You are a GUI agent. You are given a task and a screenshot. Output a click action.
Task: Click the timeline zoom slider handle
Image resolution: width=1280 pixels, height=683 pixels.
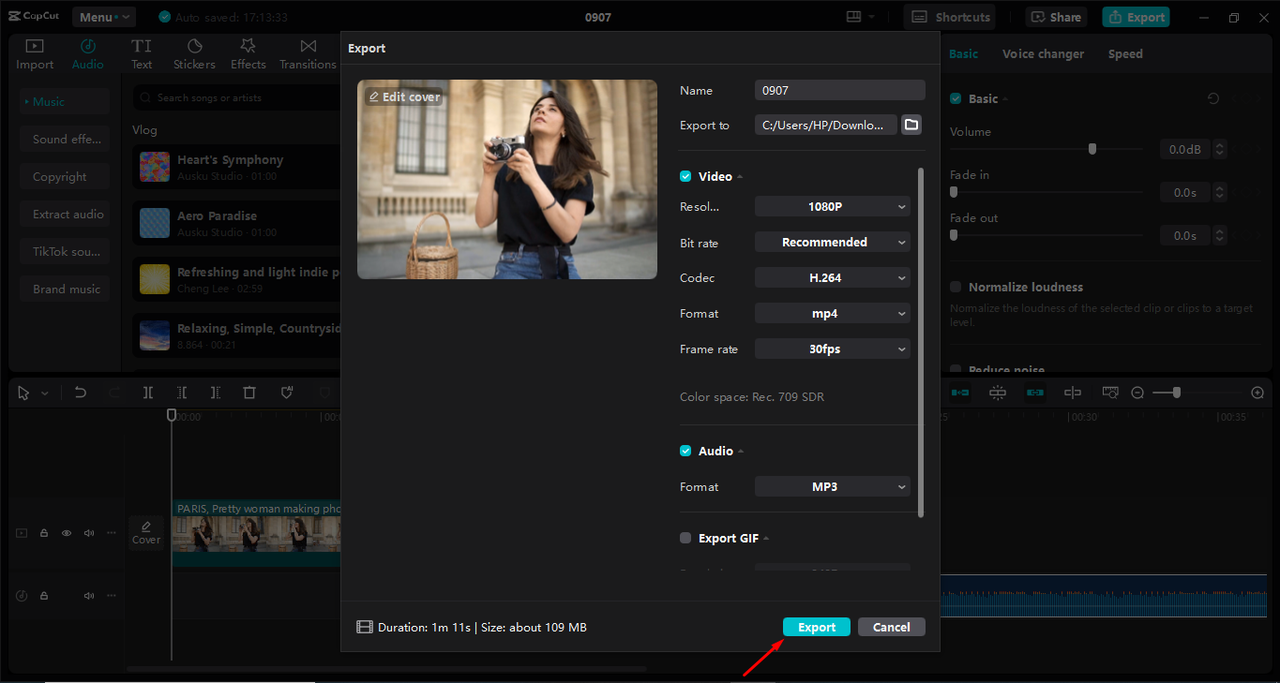point(1177,393)
